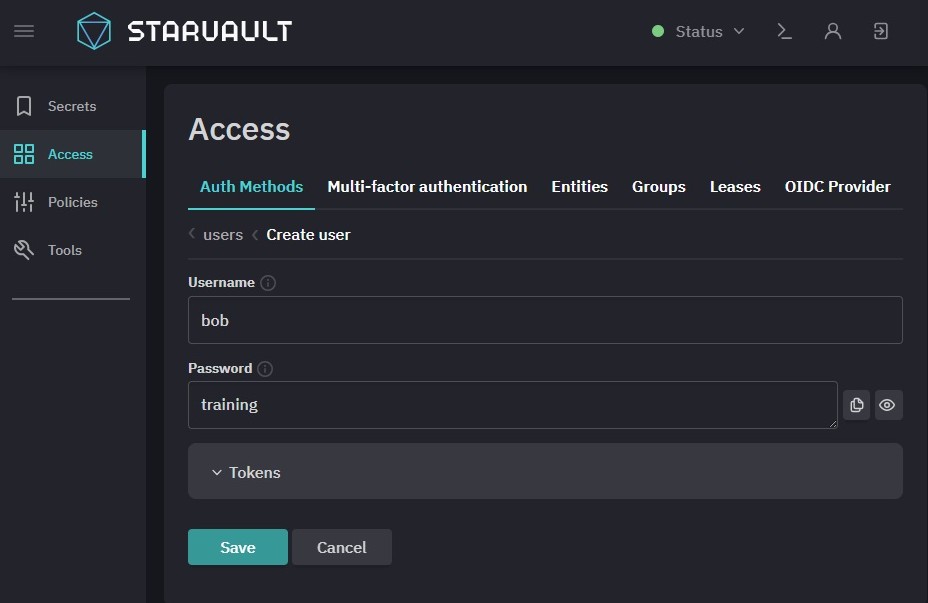Open the hamburger navigation menu
The image size is (928, 603).
[x=24, y=31]
